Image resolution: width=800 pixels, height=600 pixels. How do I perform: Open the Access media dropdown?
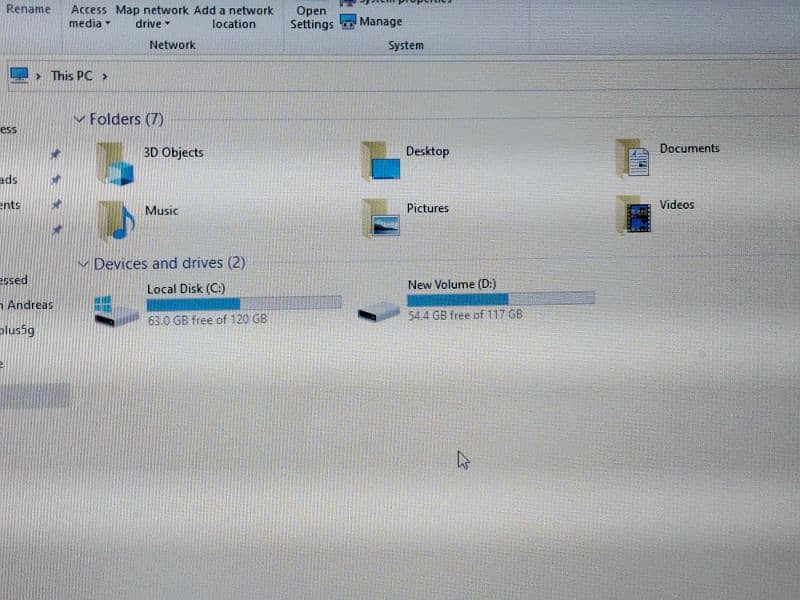click(89, 17)
